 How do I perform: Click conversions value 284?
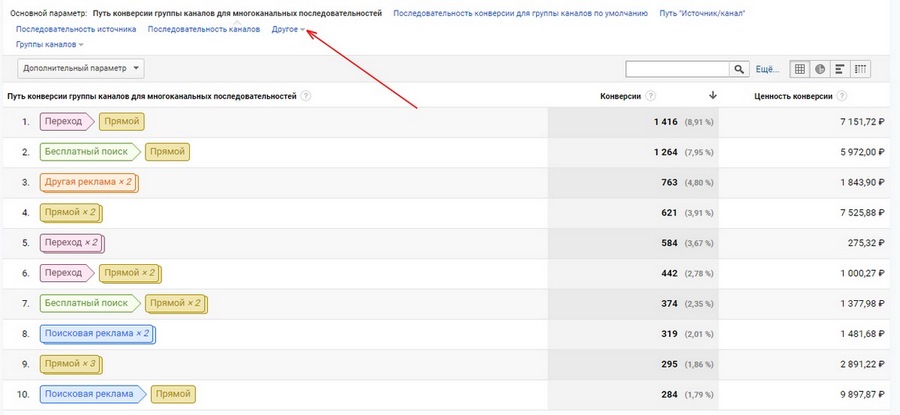(x=670, y=395)
